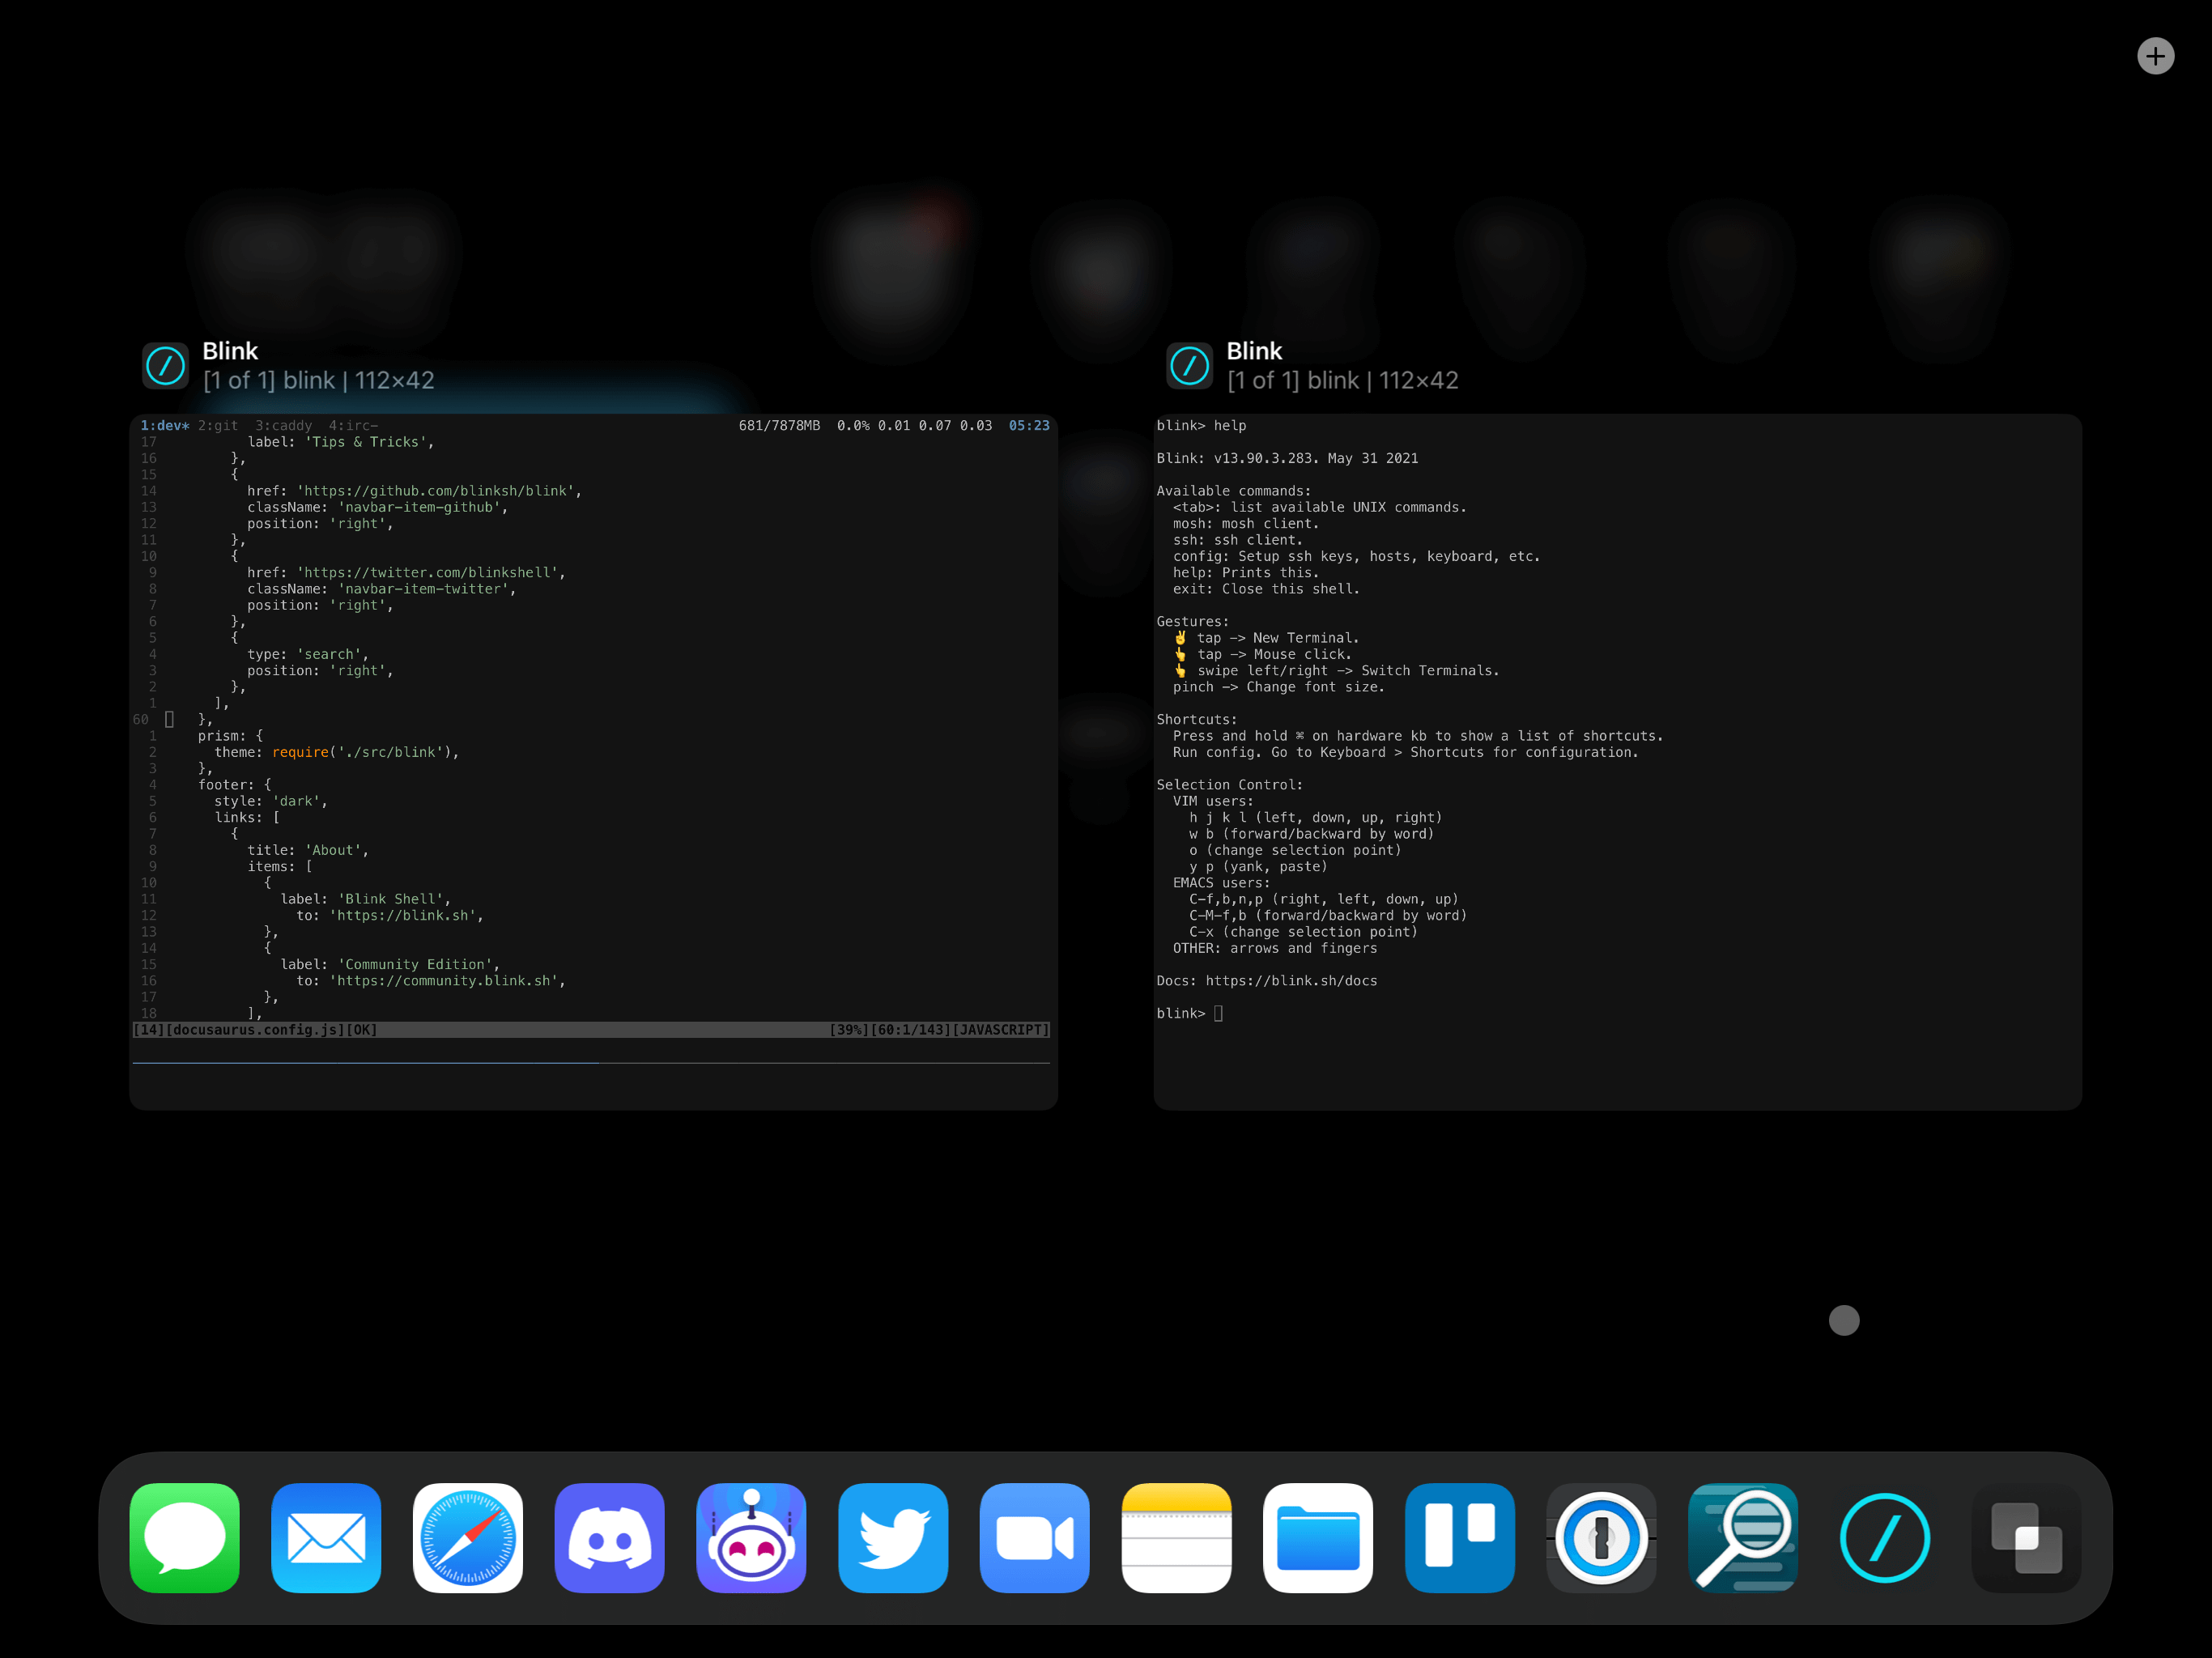Click the [39%][60:1/143] position indicator

pyautogui.click(x=890, y=1029)
